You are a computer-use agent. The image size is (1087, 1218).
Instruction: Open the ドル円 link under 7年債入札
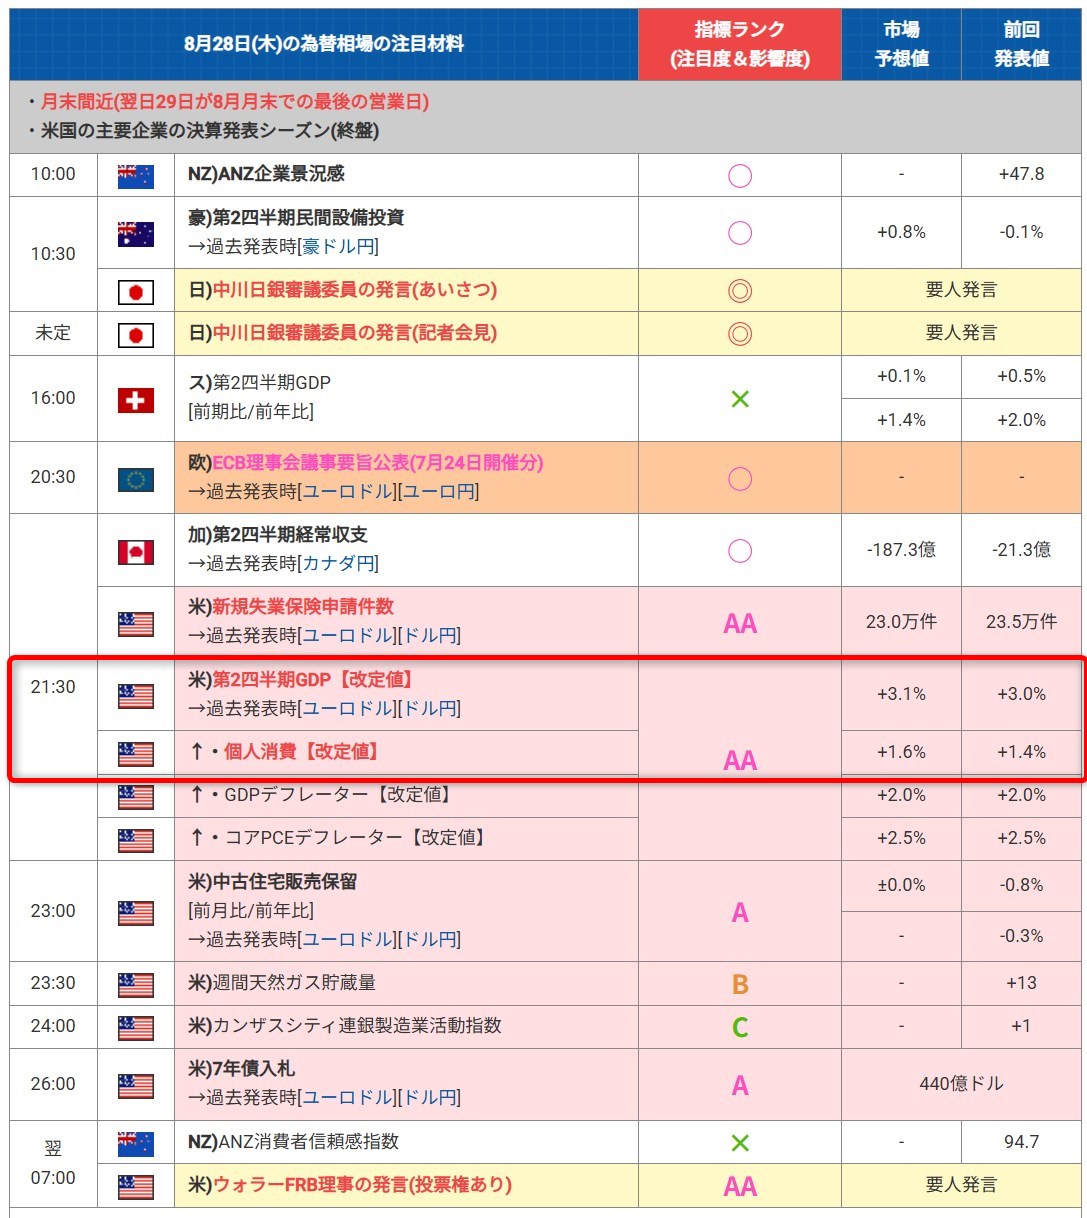(x=429, y=1098)
